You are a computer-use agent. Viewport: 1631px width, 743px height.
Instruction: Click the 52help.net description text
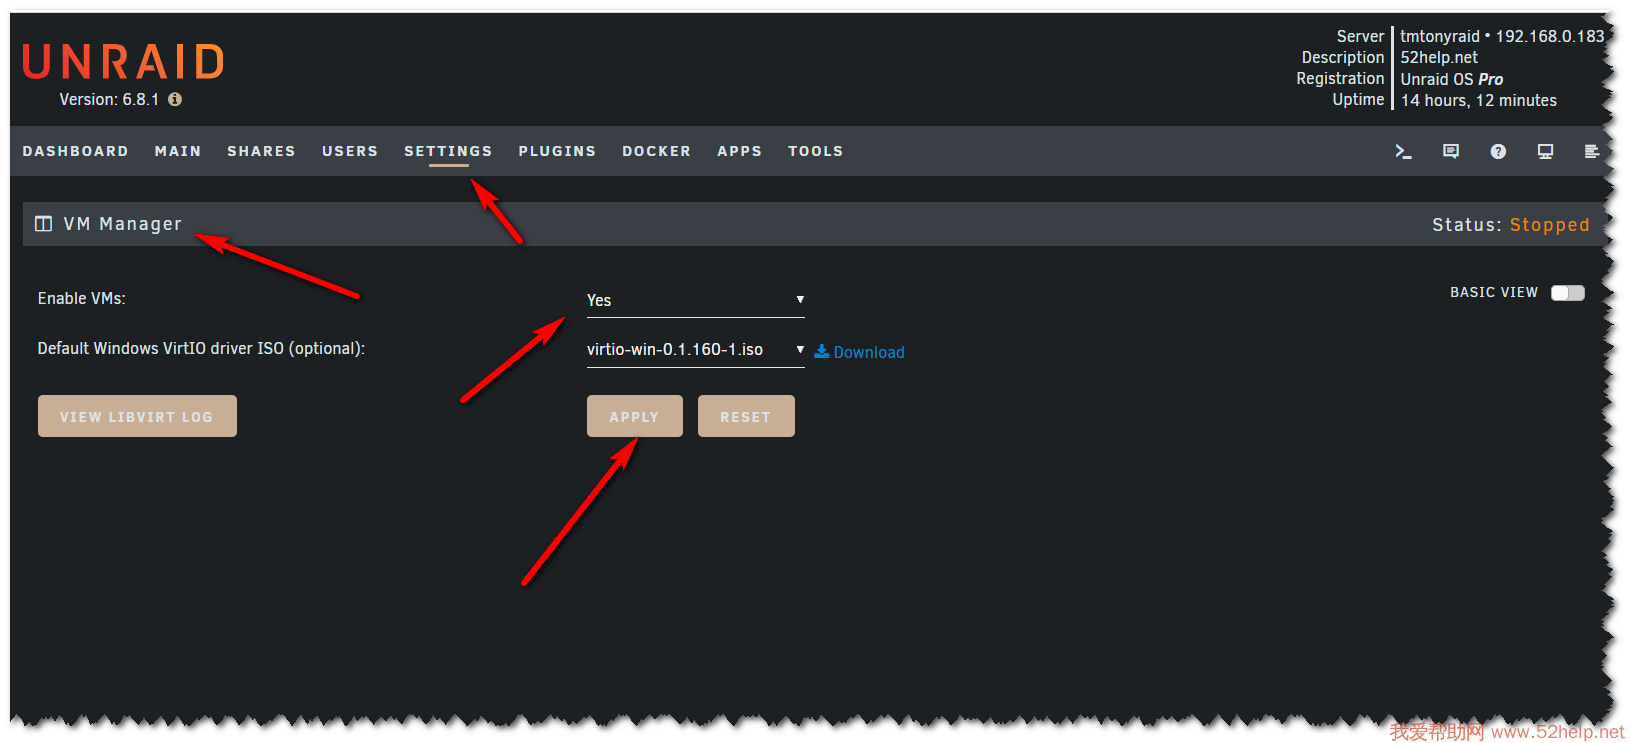(x=1439, y=57)
